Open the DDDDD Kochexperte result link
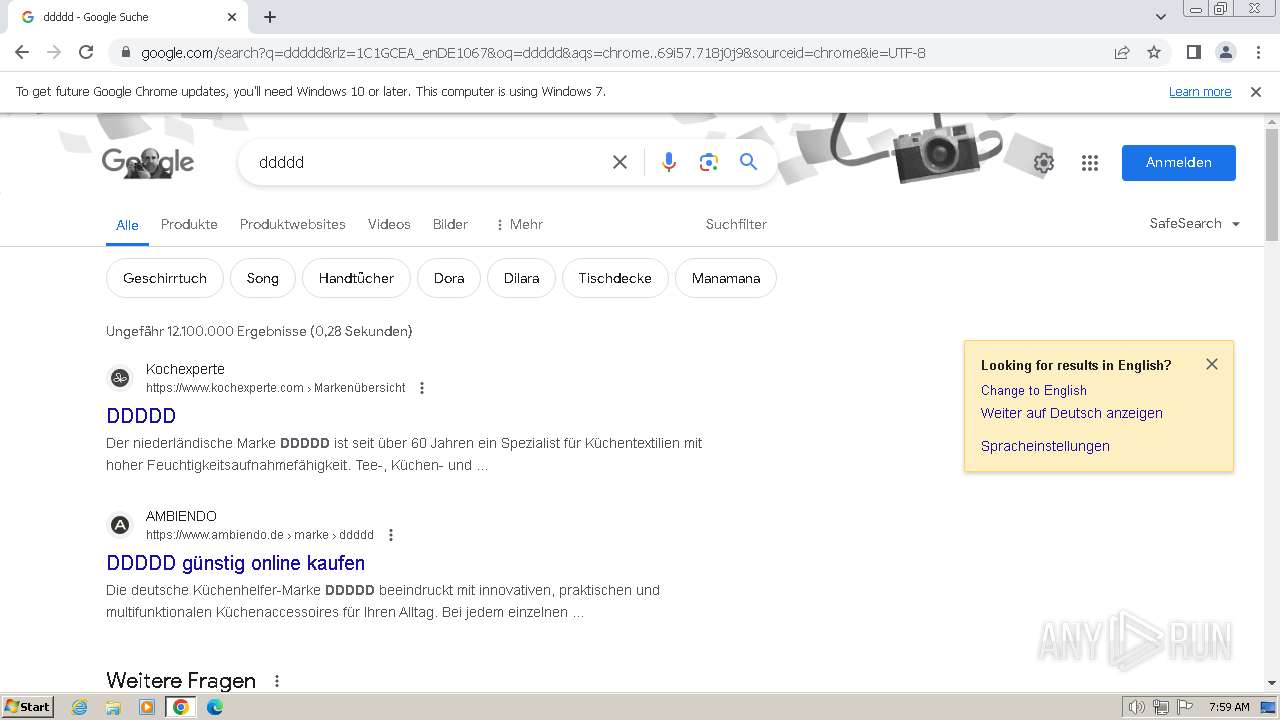Image resolution: width=1280 pixels, height=720 pixels. point(141,416)
